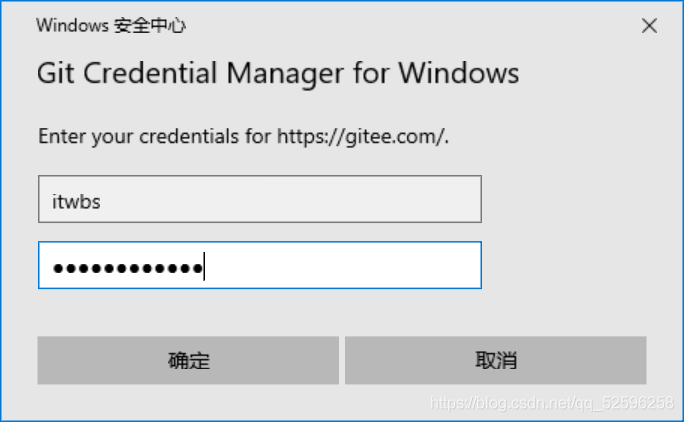Screen dimensions: 684x422
Task: Click the first masked password dot
Action: [58, 268]
